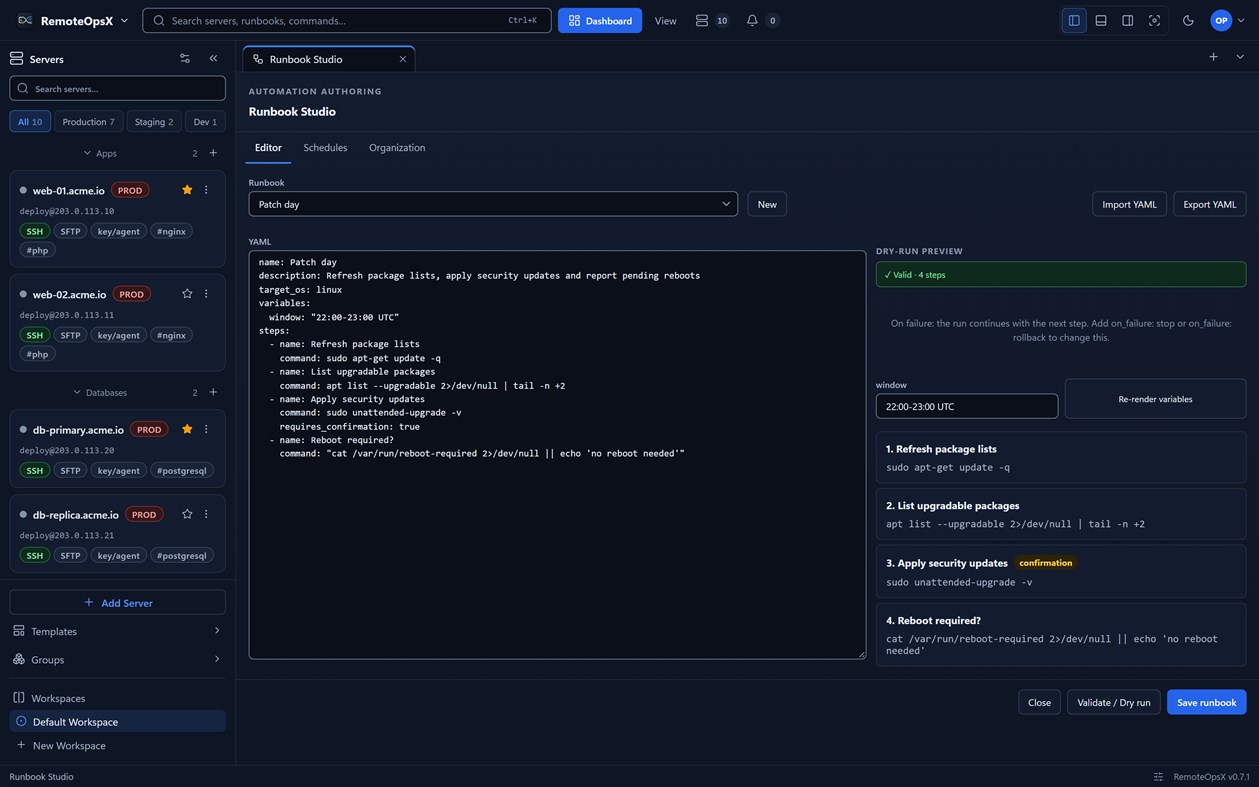Open more options for db-replica.acme.io

pyautogui.click(x=206, y=514)
